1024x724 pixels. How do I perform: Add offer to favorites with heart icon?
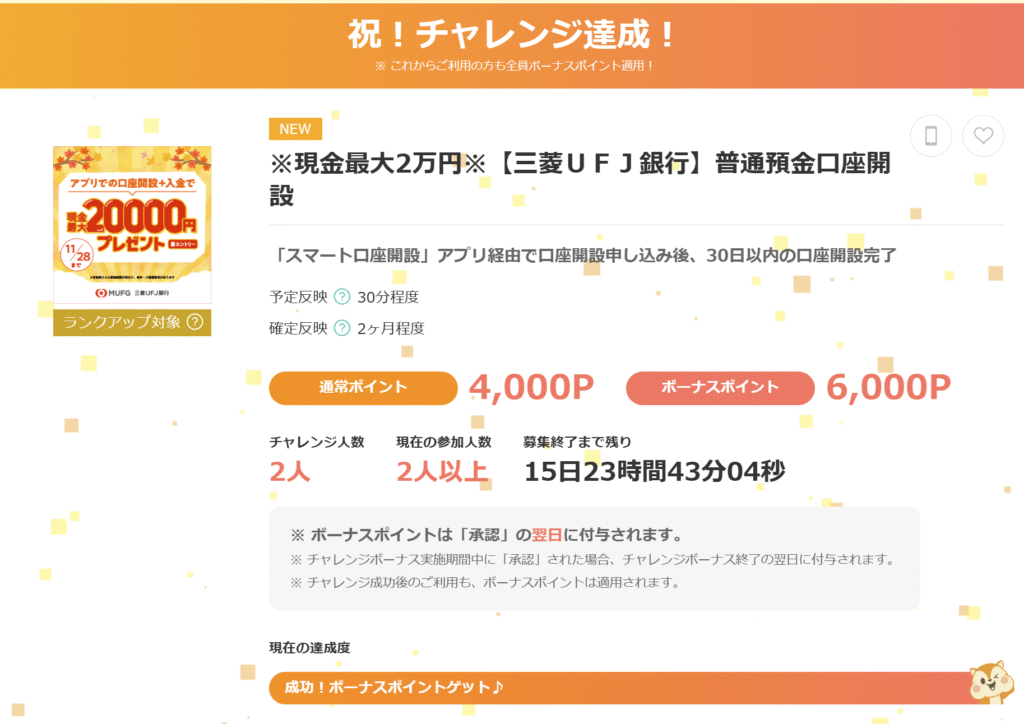[x=983, y=136]
